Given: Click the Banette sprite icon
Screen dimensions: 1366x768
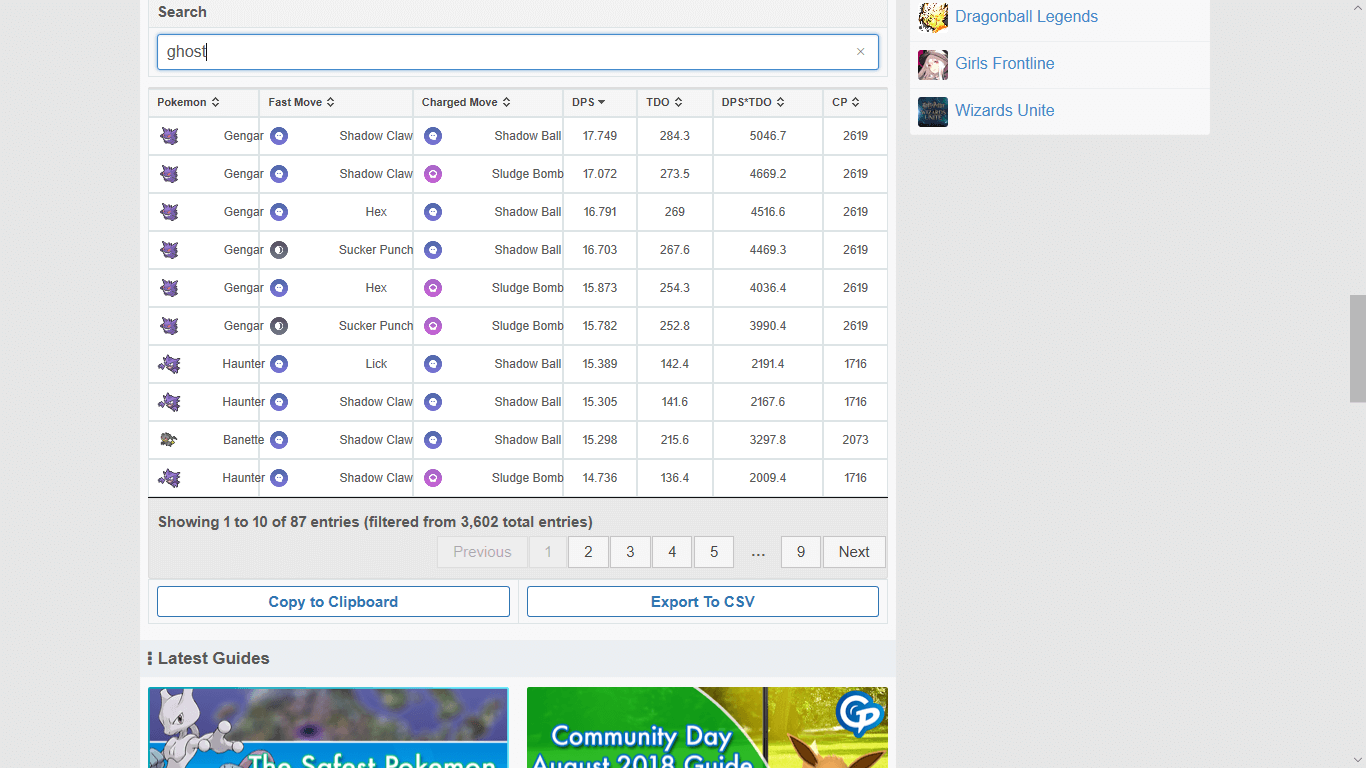Looking at the screenshot, I should tap(168, 440).
